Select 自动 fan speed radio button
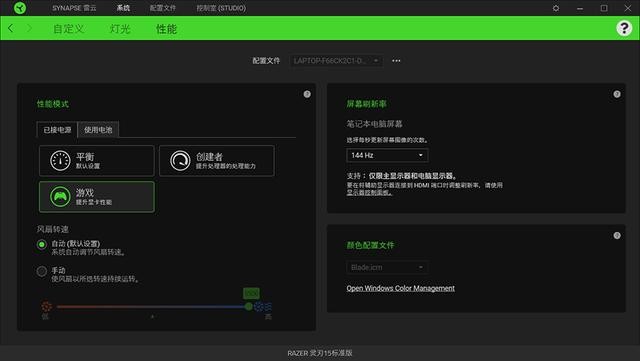Viewport: 640px width, 361px height. click(x=42, y=245)
